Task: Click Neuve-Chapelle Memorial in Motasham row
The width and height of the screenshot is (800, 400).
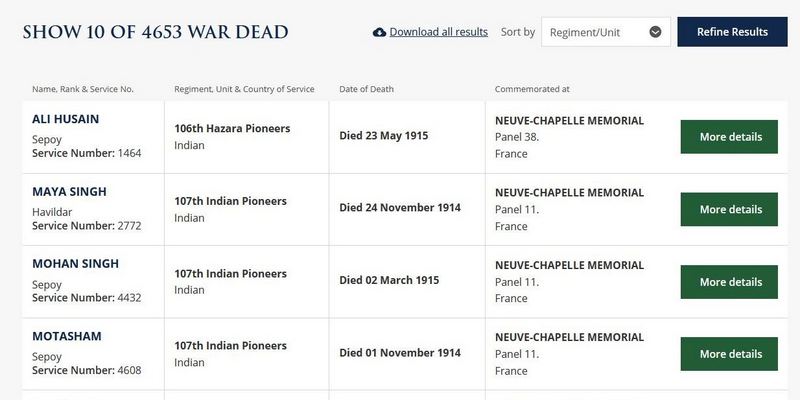Action: point(569,337)
